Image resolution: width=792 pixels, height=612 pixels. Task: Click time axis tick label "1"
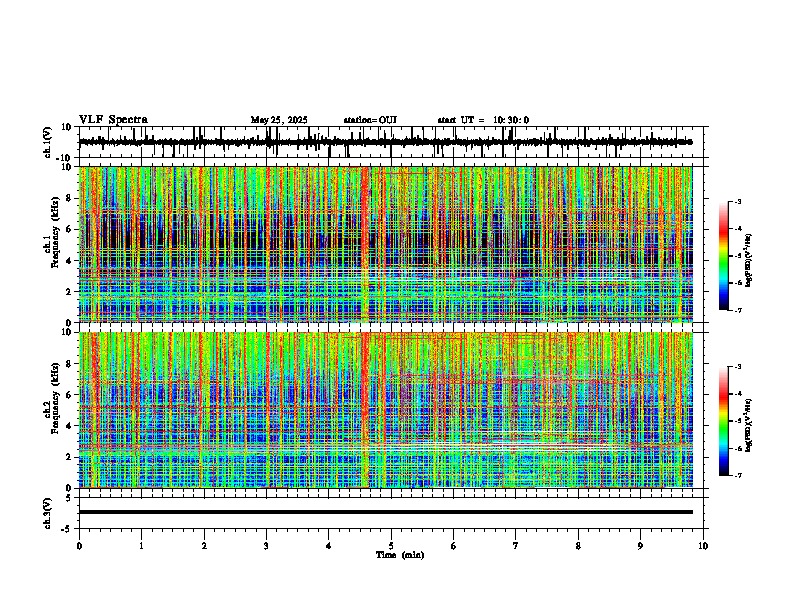[141, 546]
